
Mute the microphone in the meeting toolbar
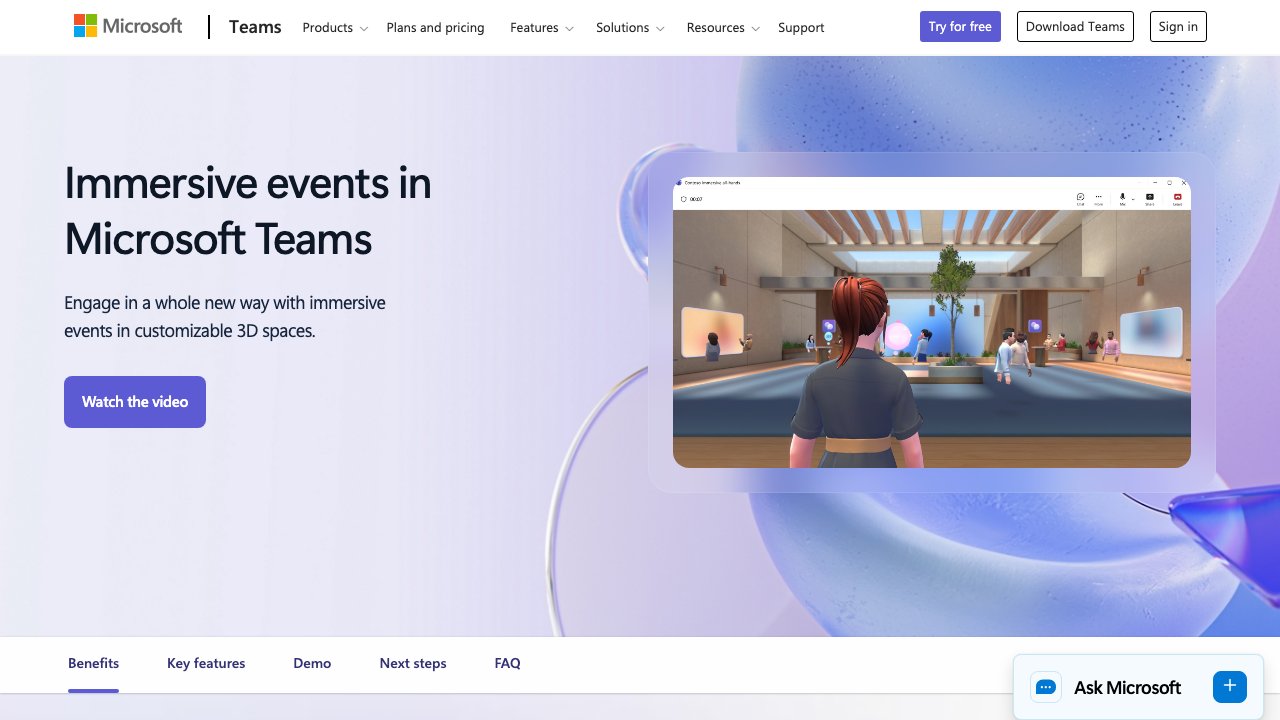[x=1122, y=196]
